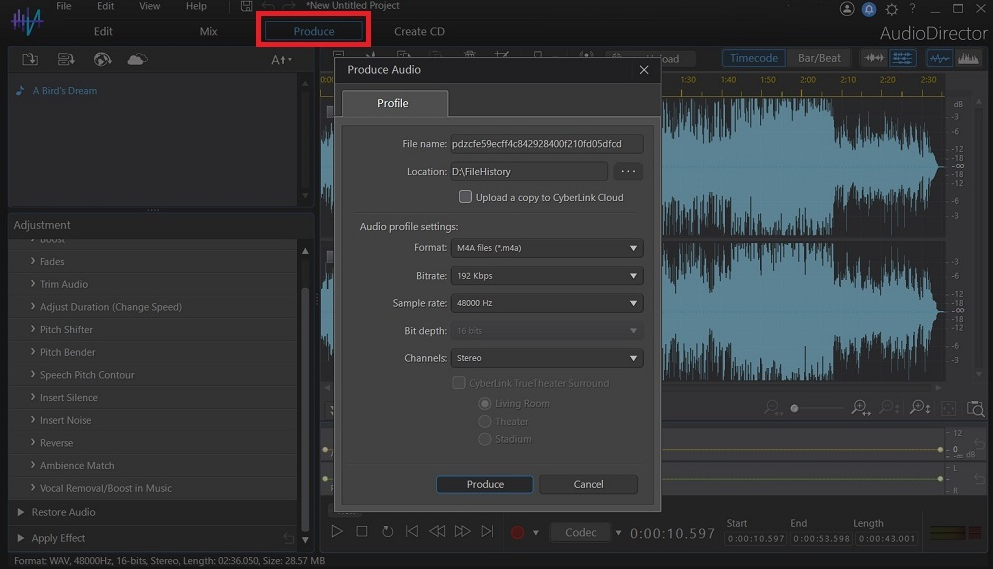The width and height of the screenshot is (993, 569).
Task: Open the Sample rate dropdown showing 48000 Hz
Action: pos(547,303)
